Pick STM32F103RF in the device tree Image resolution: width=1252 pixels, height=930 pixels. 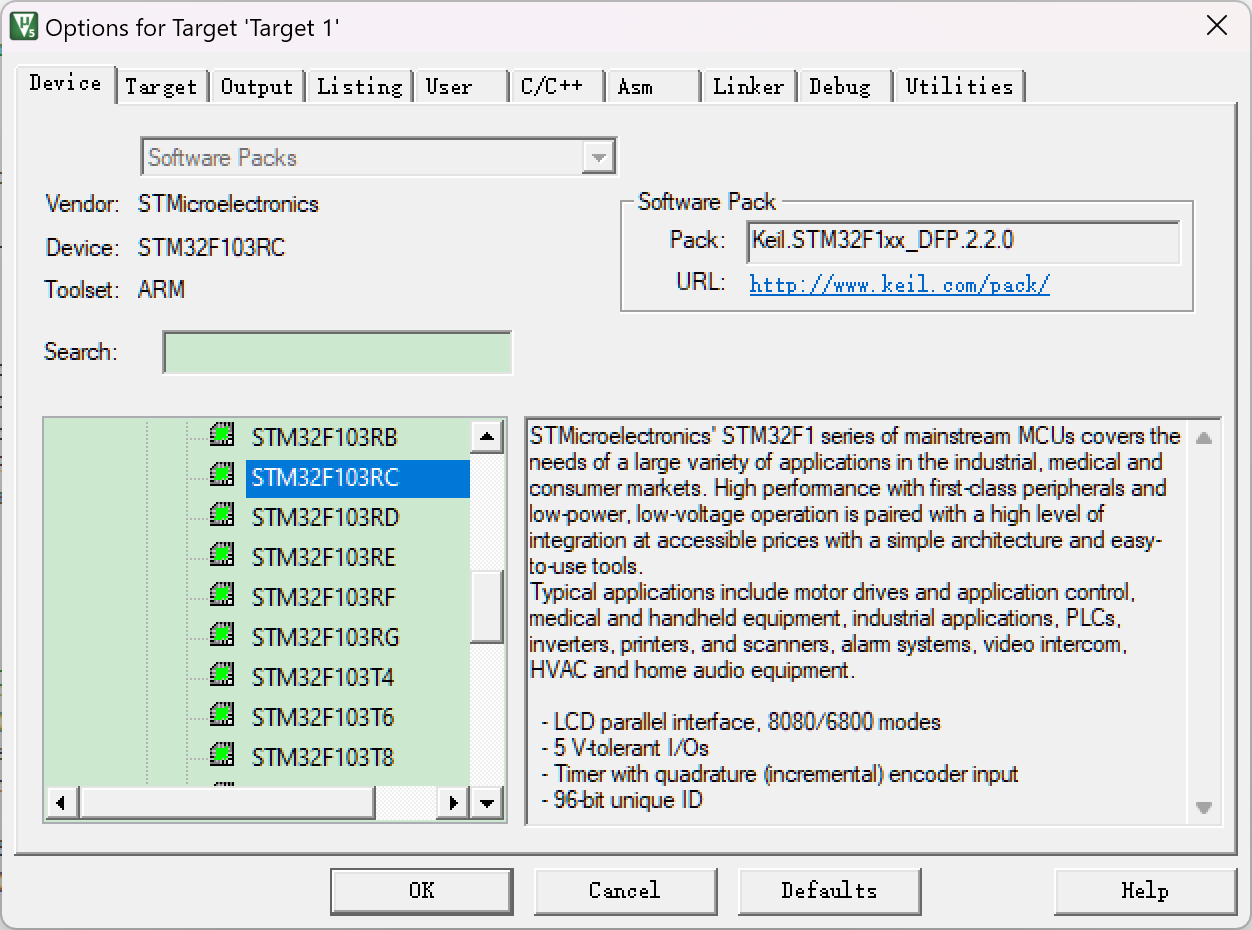(324, 598)
